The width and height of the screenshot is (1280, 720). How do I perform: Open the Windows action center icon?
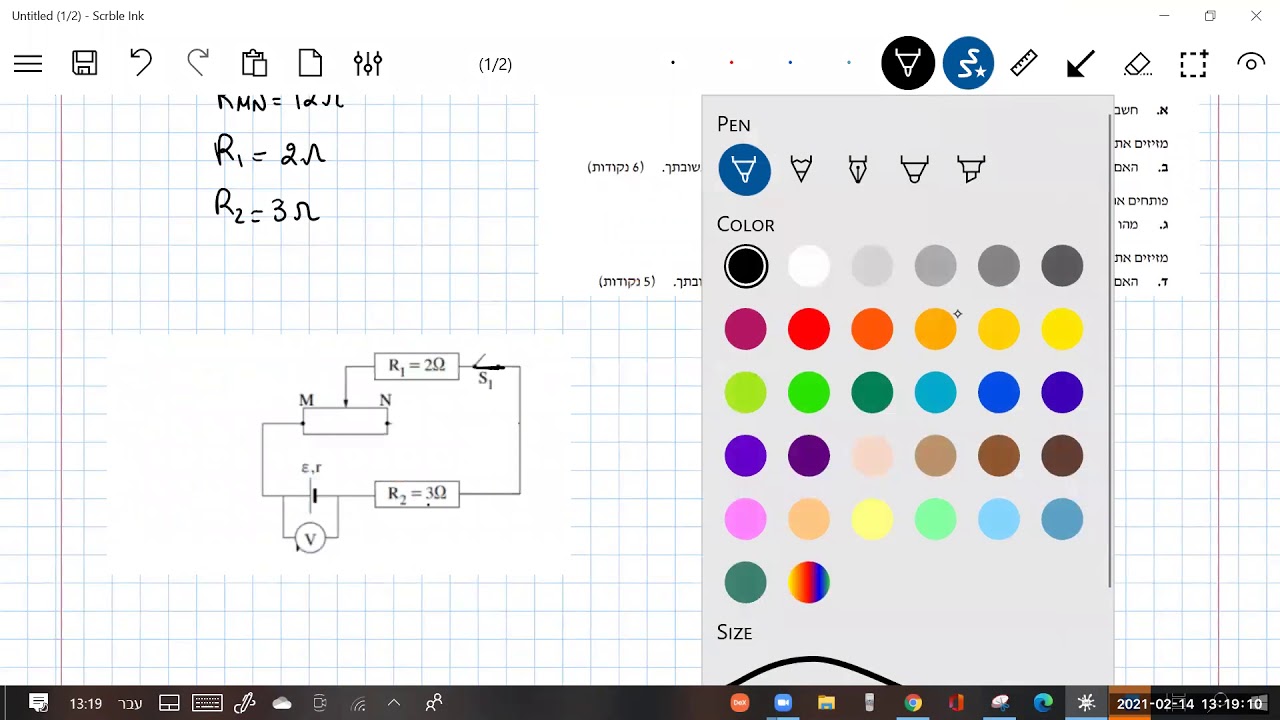39,703
